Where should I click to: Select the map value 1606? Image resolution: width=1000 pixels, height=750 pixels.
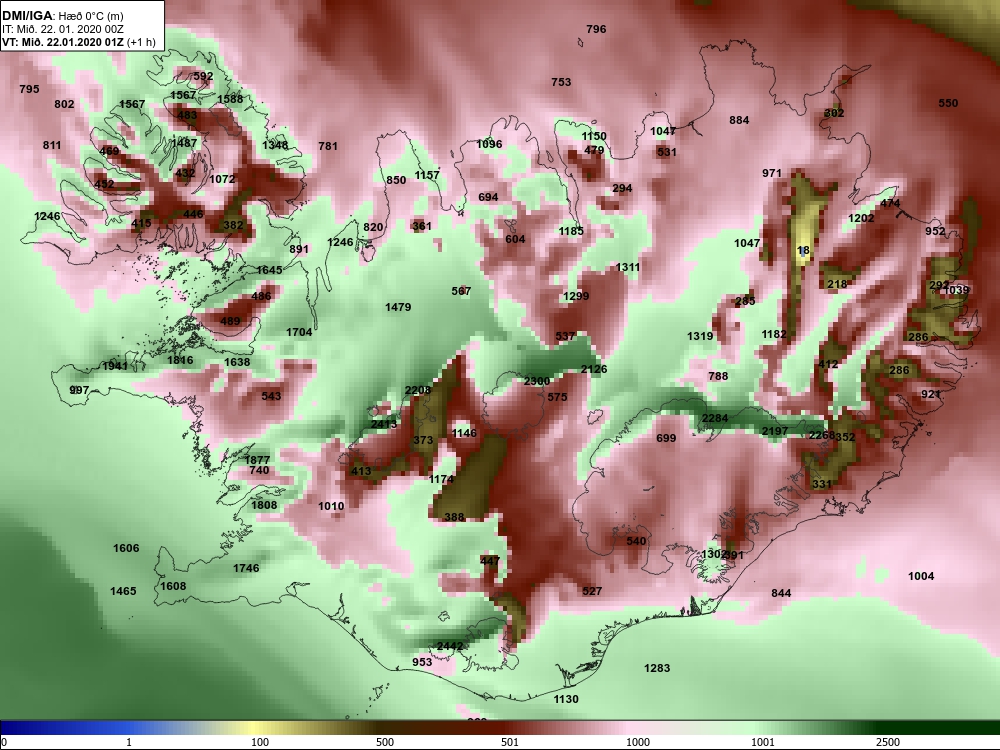pyautogui.click(x=126, y=548)
